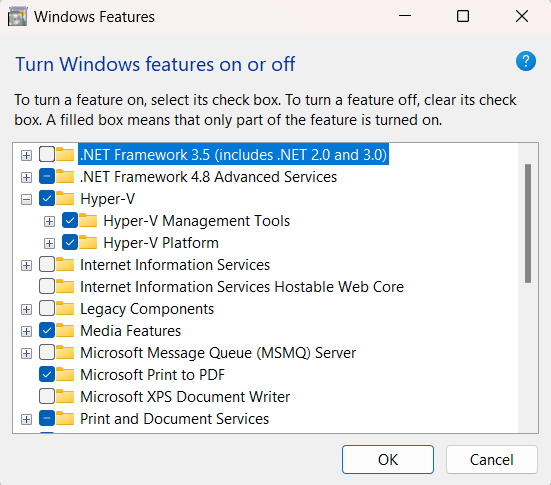
Task: Uncheck the Hyper-V checkbox
Action: 47,198
